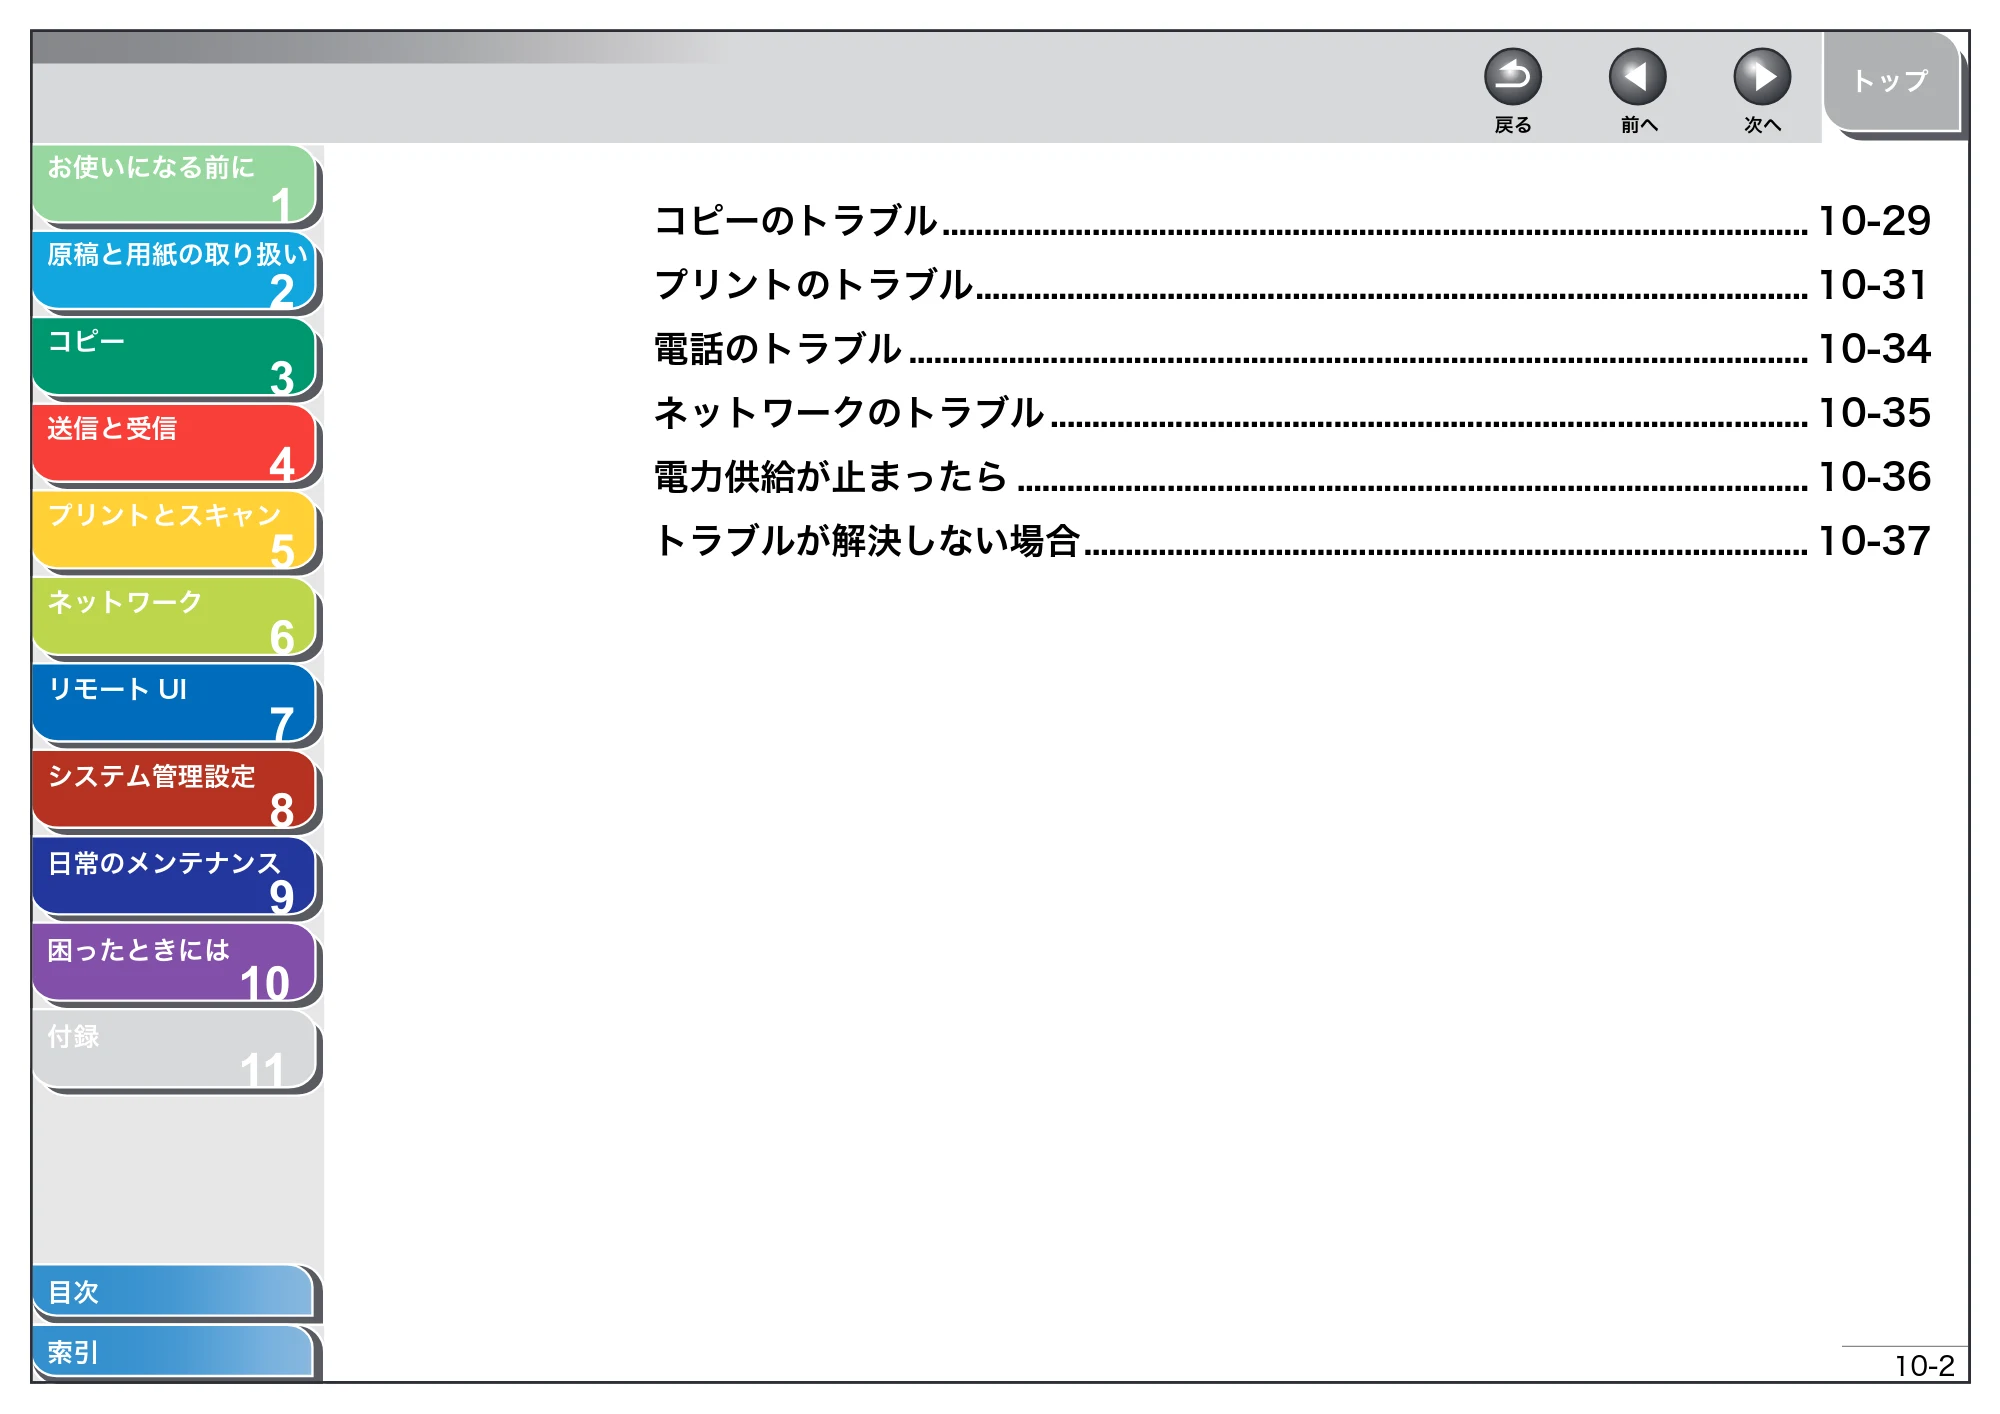Viewport: 2000px width, 1414px height.
Task: Open the 付録 chapter 11 tab
Action: (175, 1051)
